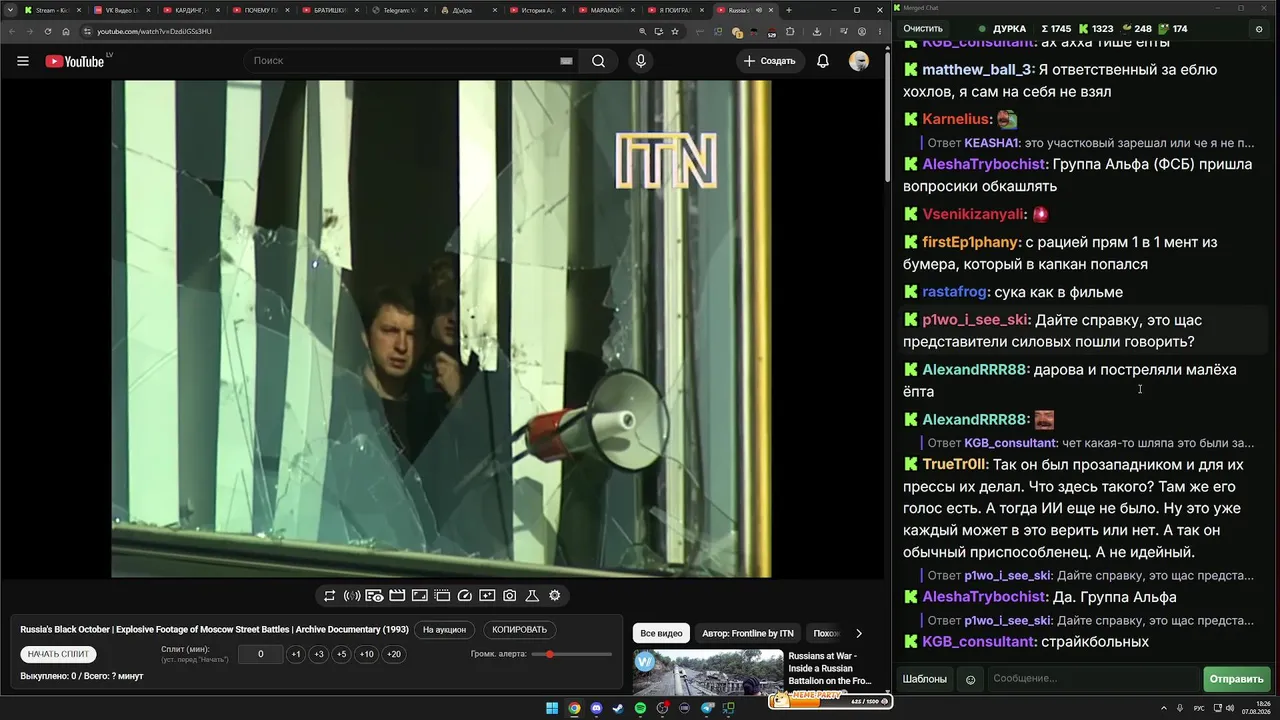The height and width of the screenshot is (720, 1280).
Task: Click the clapperboard icon in the player toolbar
Action: click(x=397, y=596)
